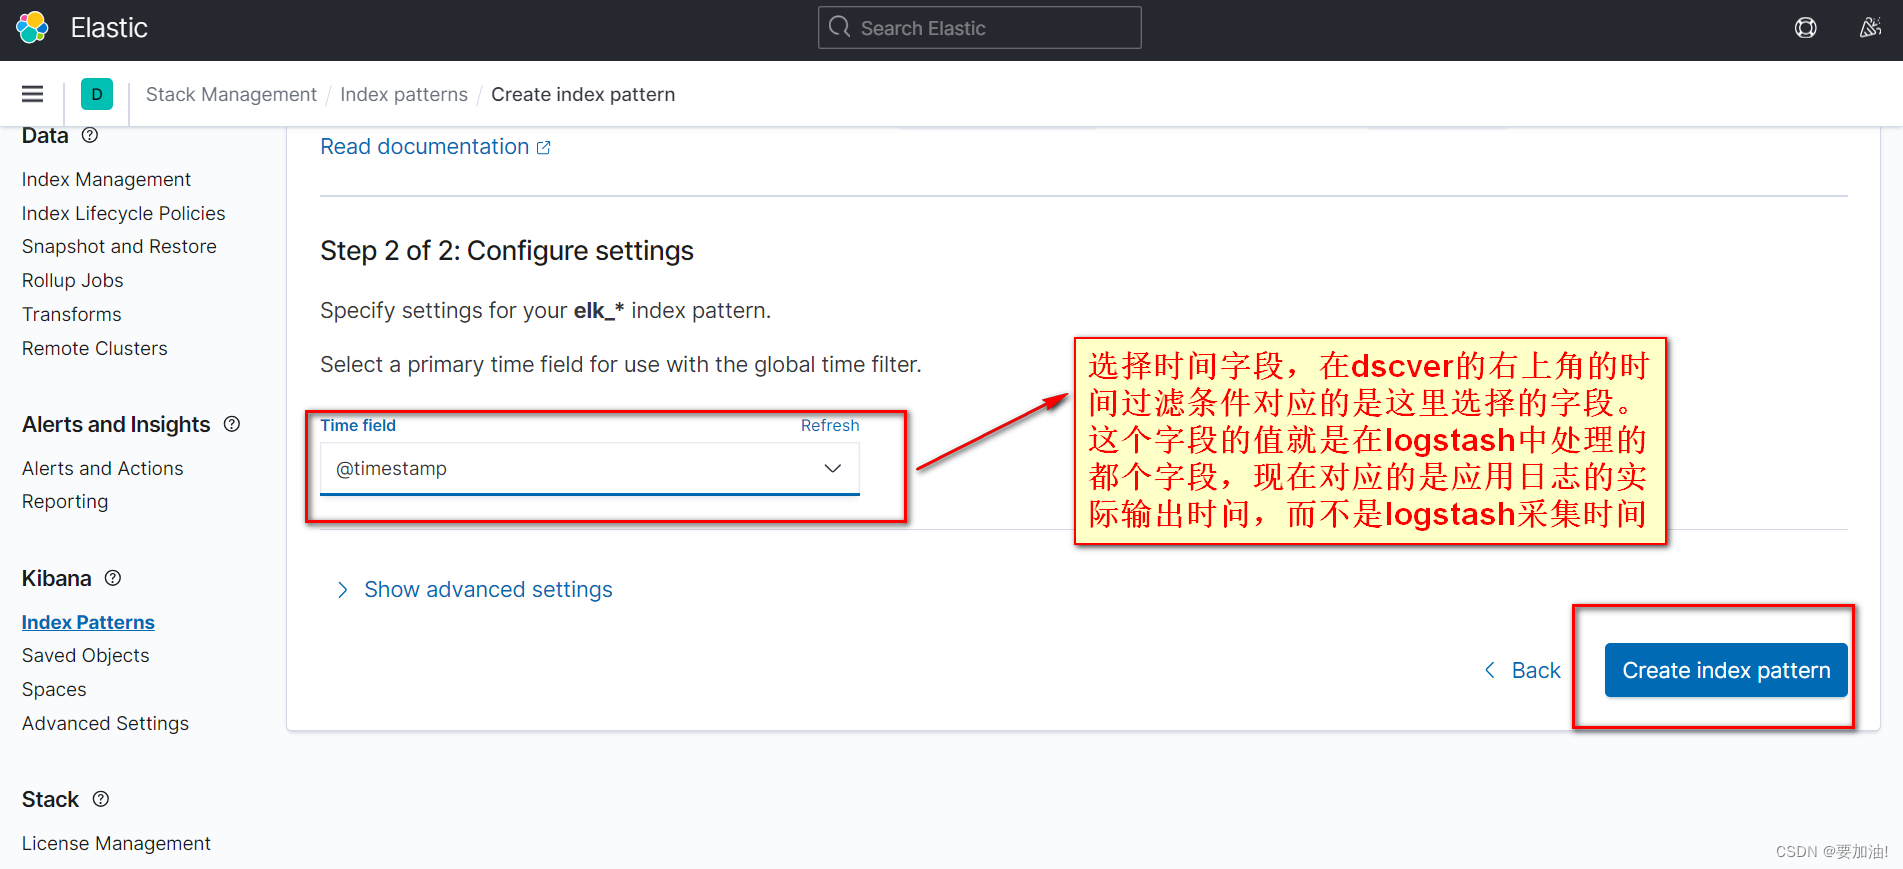Open Remote Clusters in sidebar

95,348
